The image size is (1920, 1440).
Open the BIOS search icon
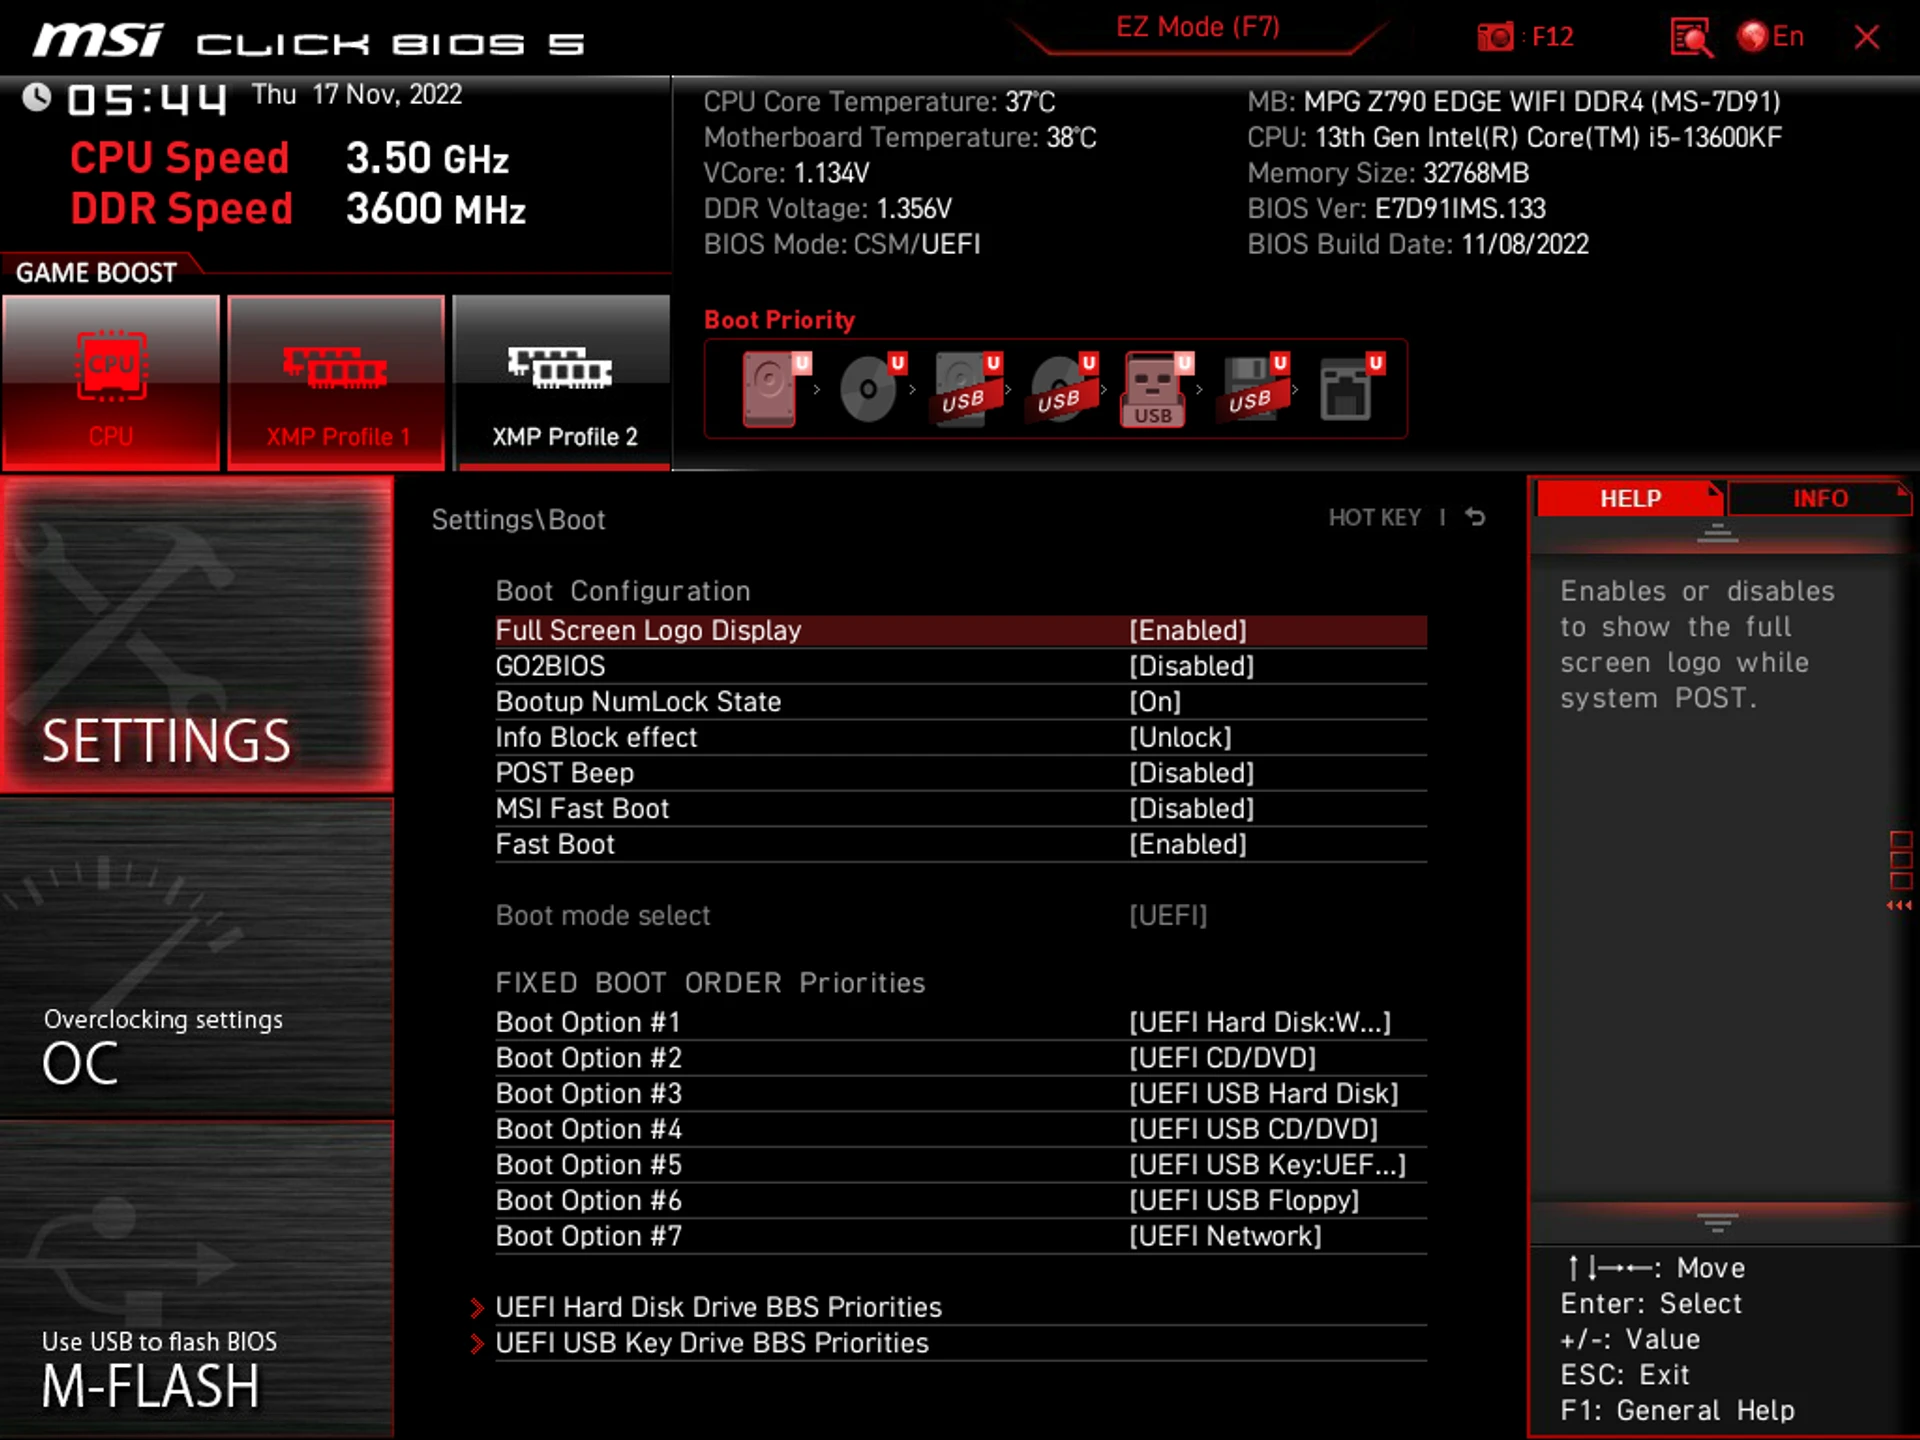click(x=1691, y=38)
